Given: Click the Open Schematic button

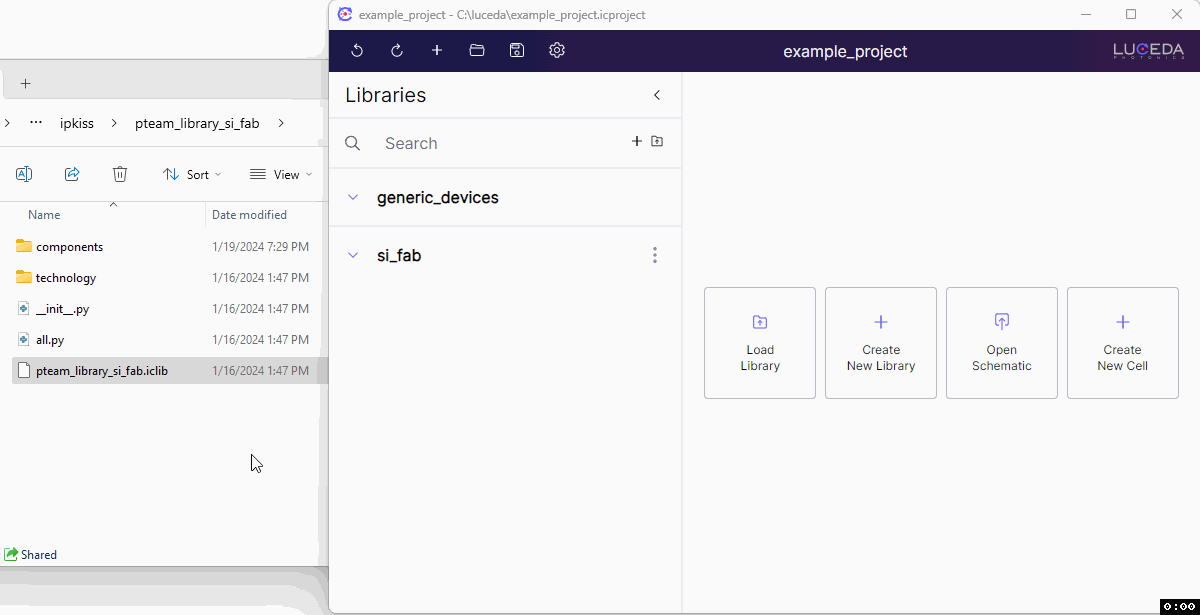Looking at the screenshot, I should (x=1001, y=343).
